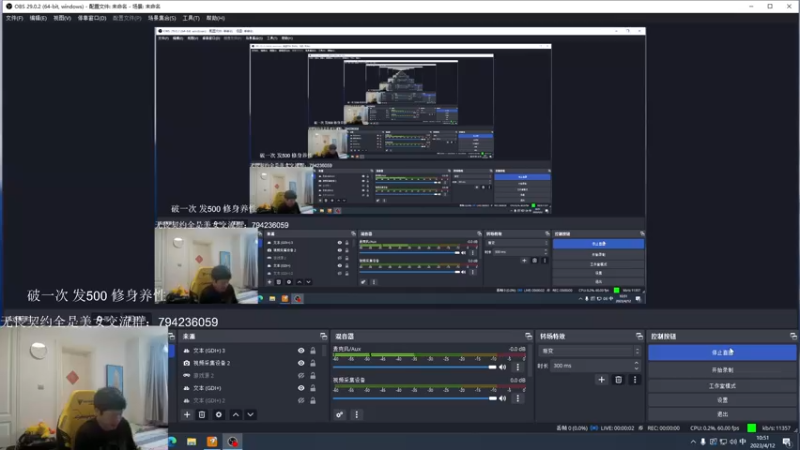Move selected source up with arrow
Screen dimensions: 800x450
pos(236,414)
